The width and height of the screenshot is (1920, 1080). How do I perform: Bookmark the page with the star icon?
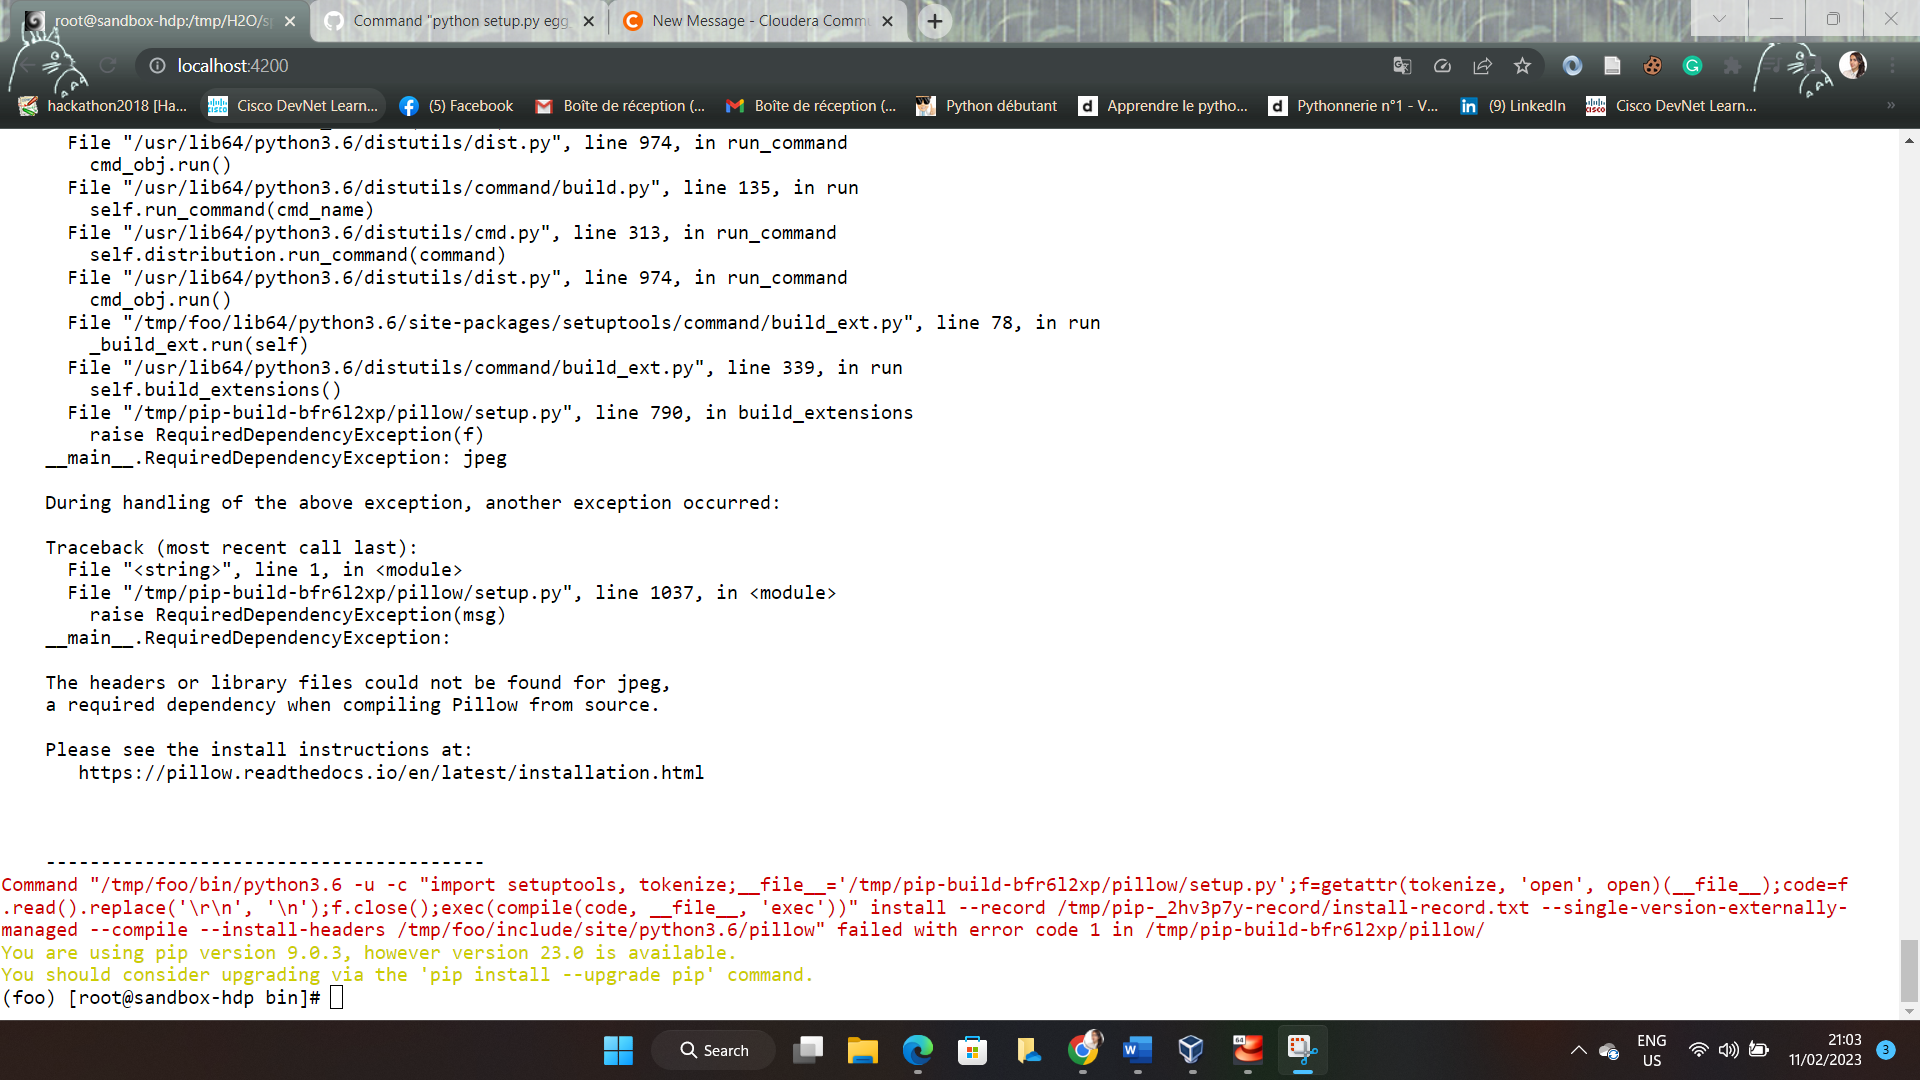coord(1522,65)
